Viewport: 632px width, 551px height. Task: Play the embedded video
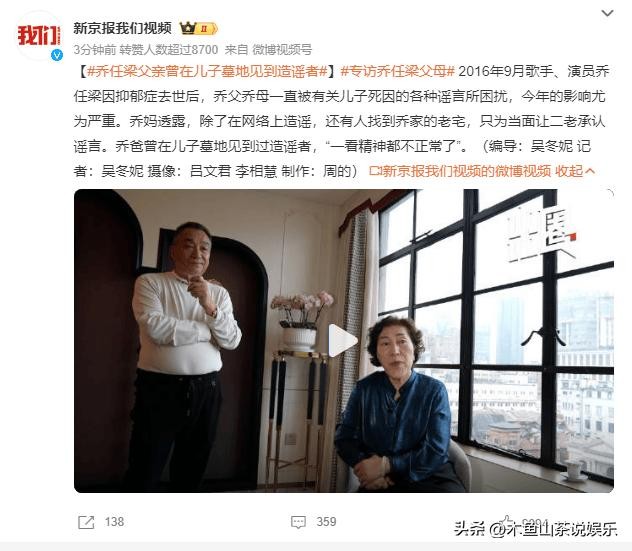point(343,341)
